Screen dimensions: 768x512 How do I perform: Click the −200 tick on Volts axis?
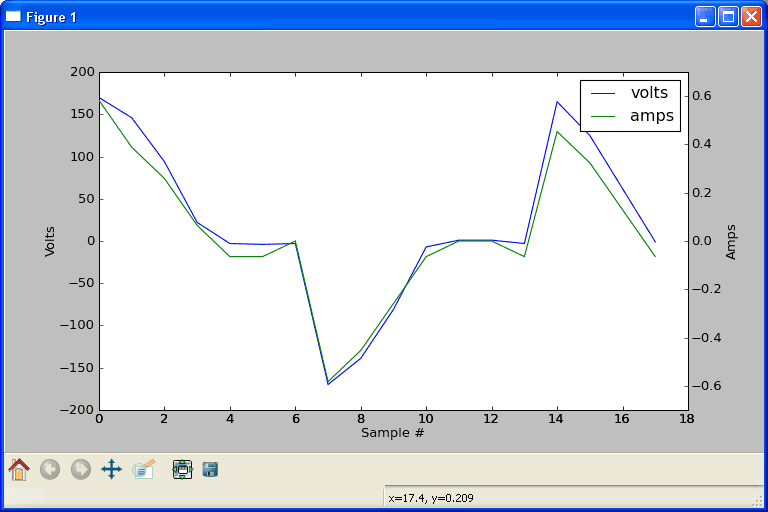click(77, 410)
